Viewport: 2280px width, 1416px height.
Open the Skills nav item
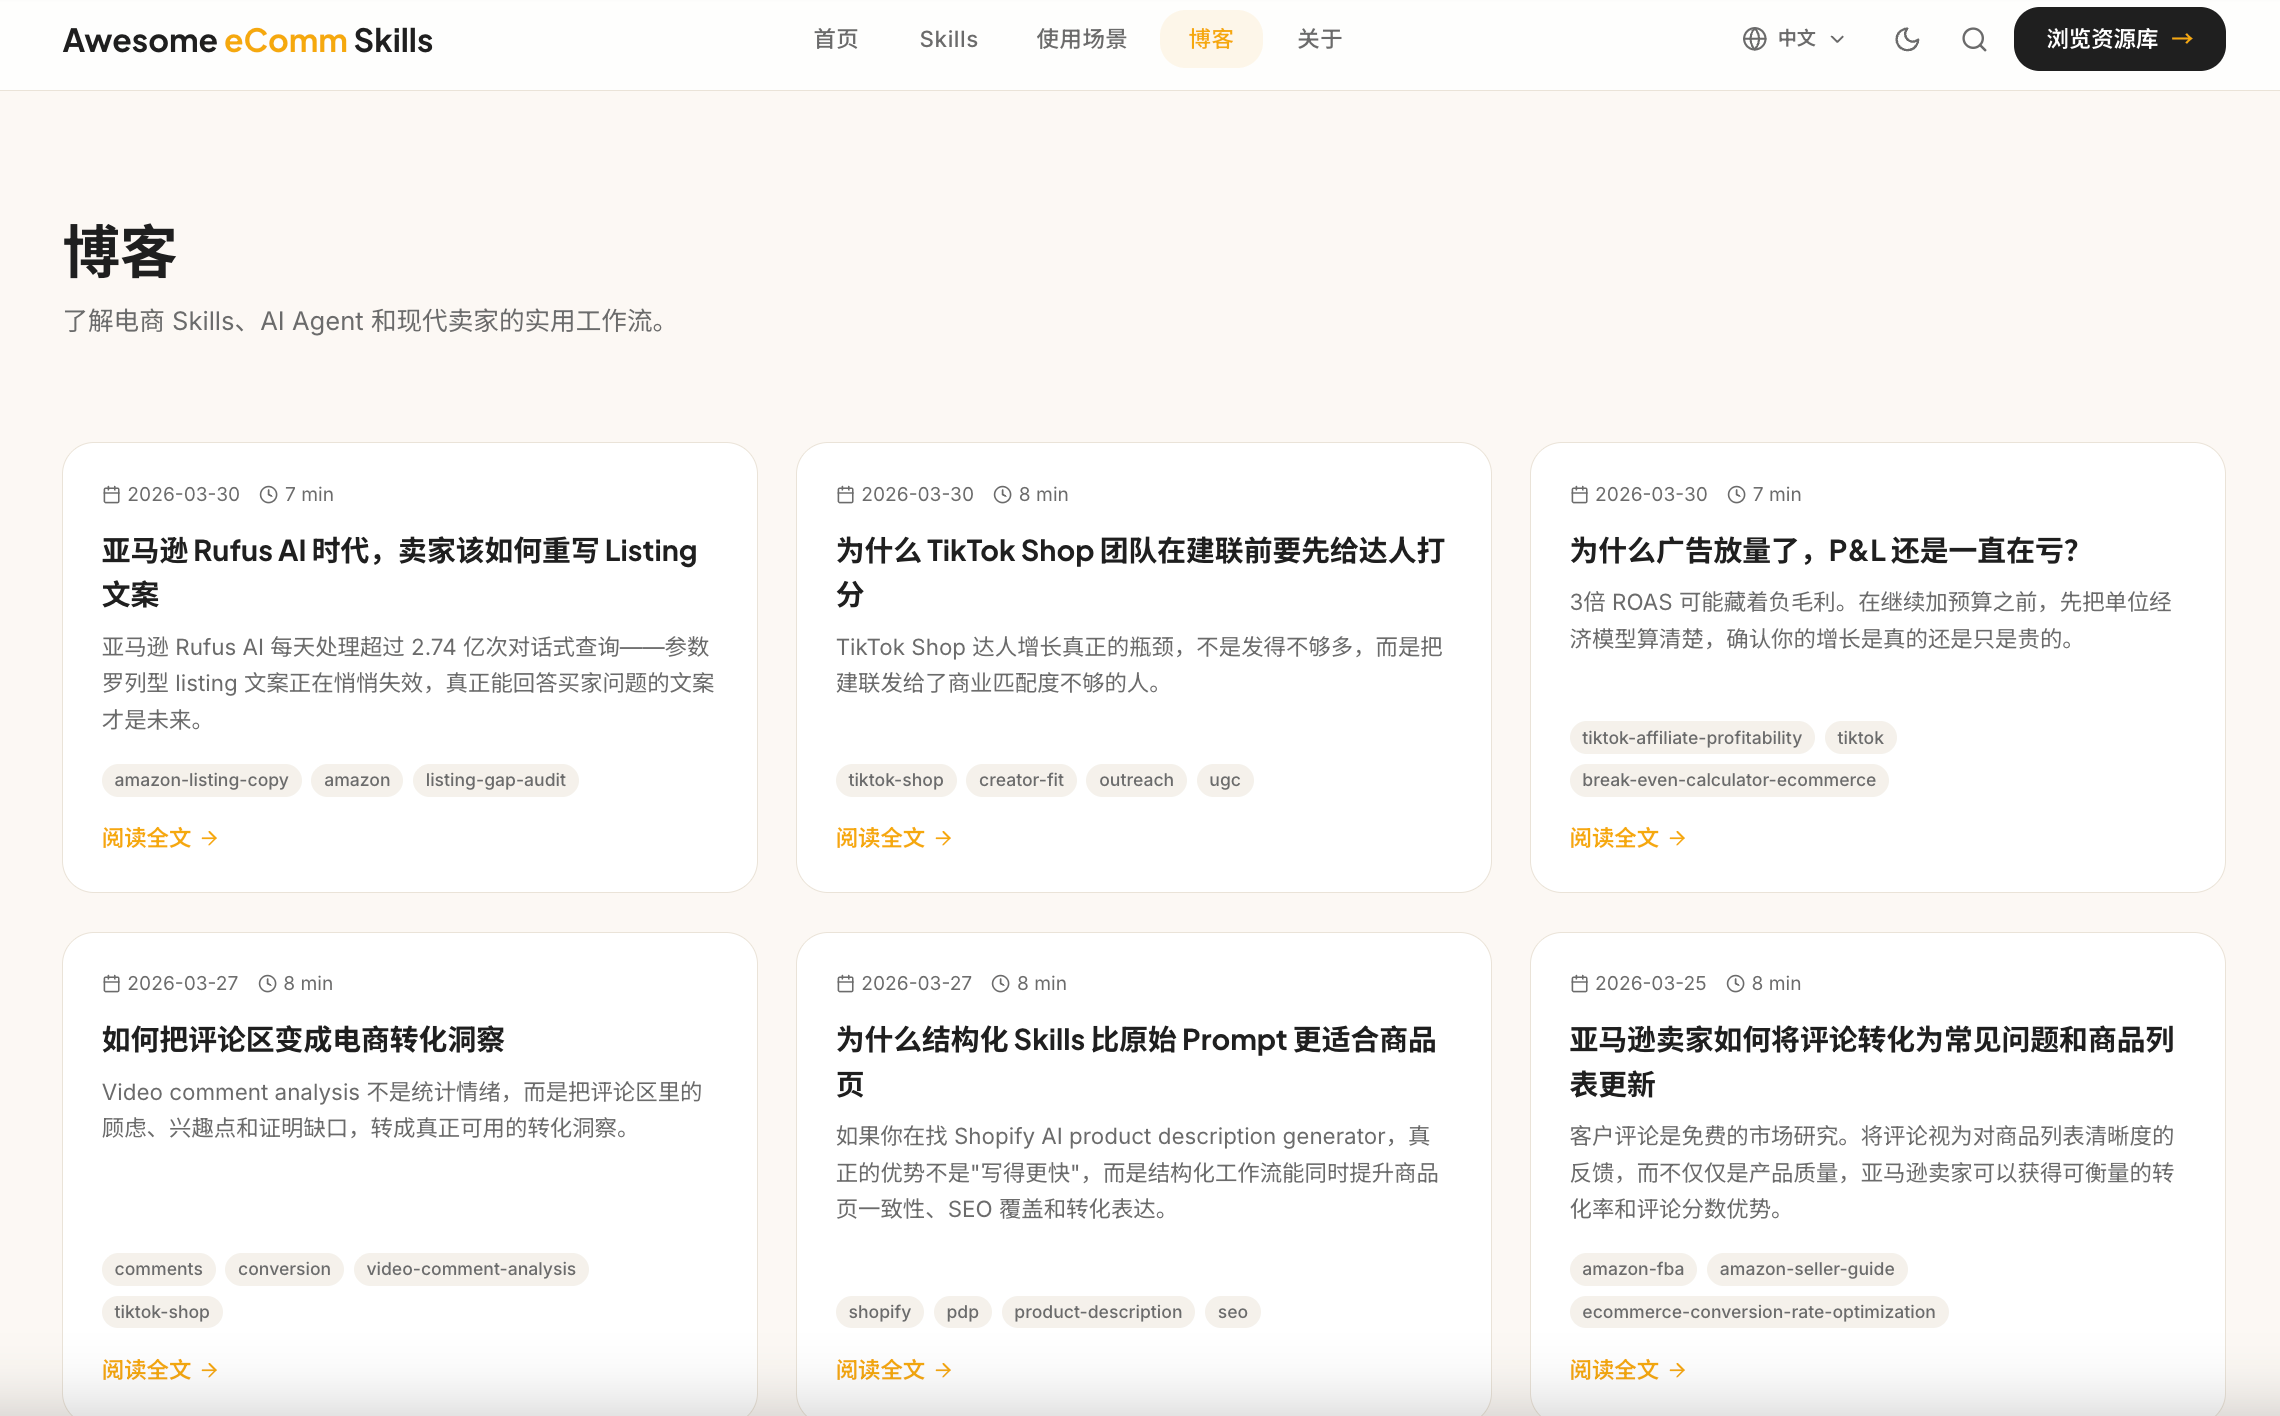coord(948,39)
